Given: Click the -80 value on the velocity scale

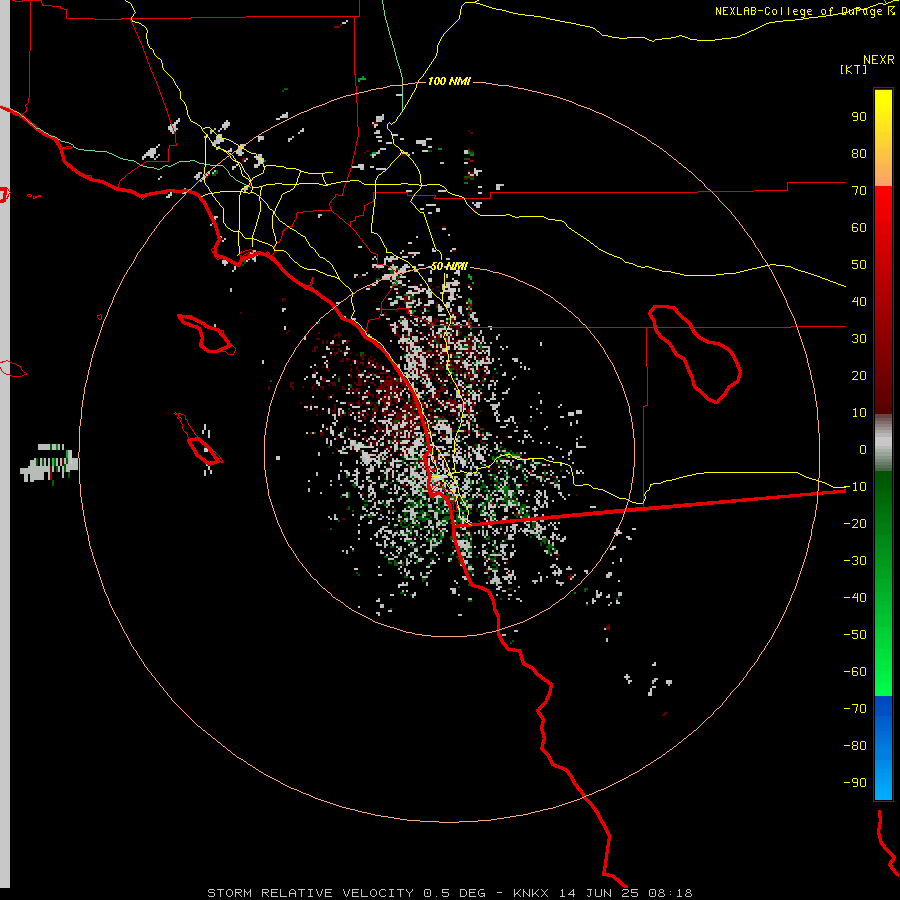Looking at the screenshot, I should 855,746.
